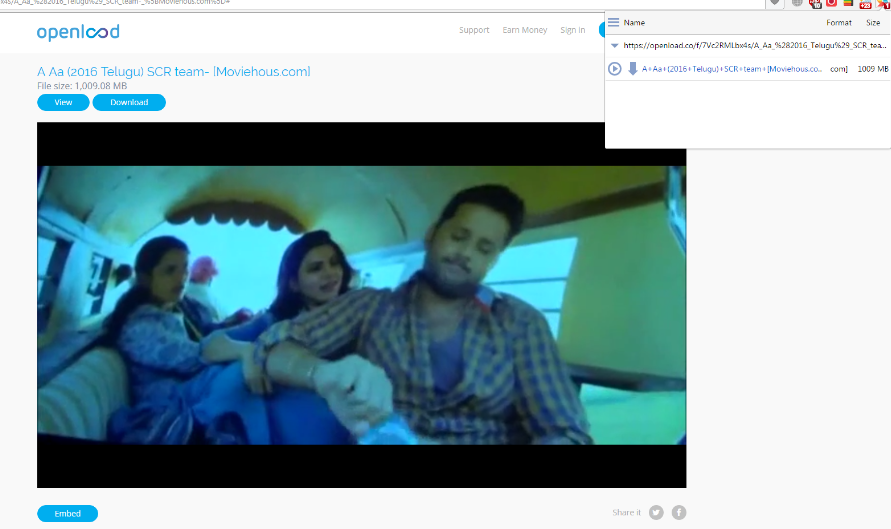Click the Name column header
Screen dimensions: 891x529
coord(634,23)
